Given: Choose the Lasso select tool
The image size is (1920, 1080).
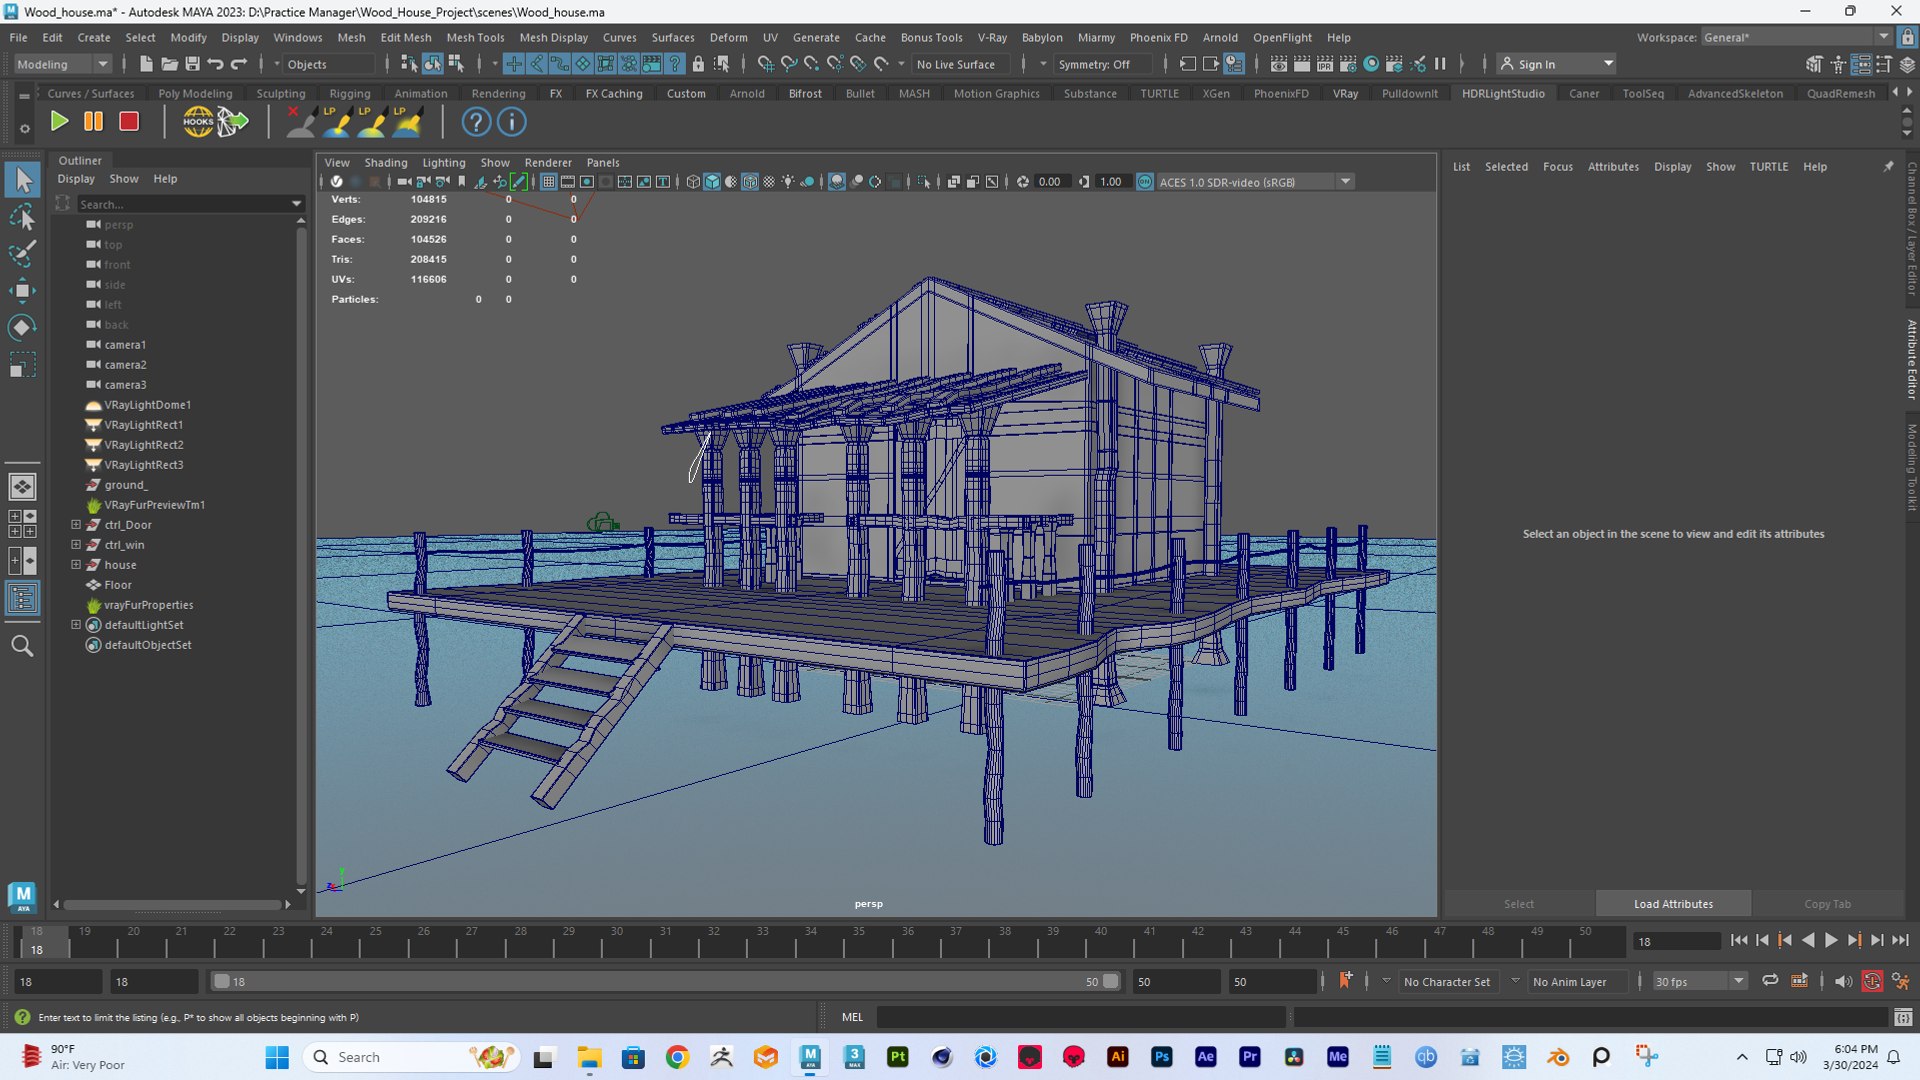Looking at the screenshot, I should coord(22,217).
